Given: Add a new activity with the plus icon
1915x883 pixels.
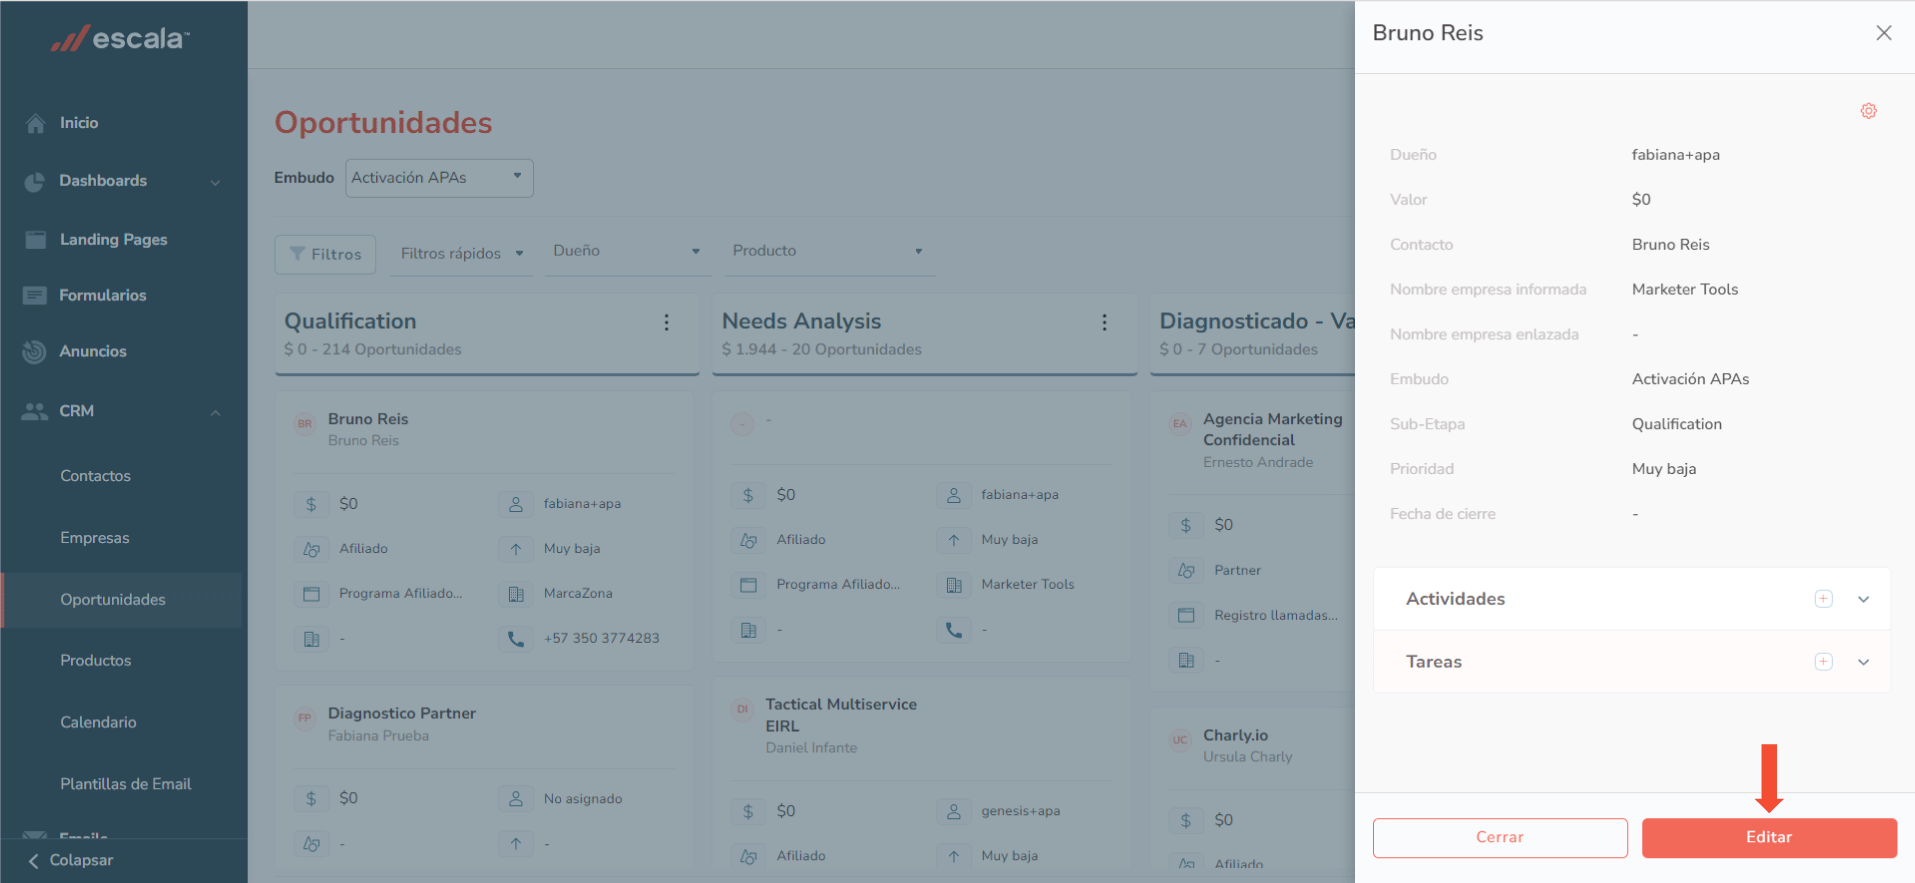Looking at the screenshot, I should (1823, 599).
